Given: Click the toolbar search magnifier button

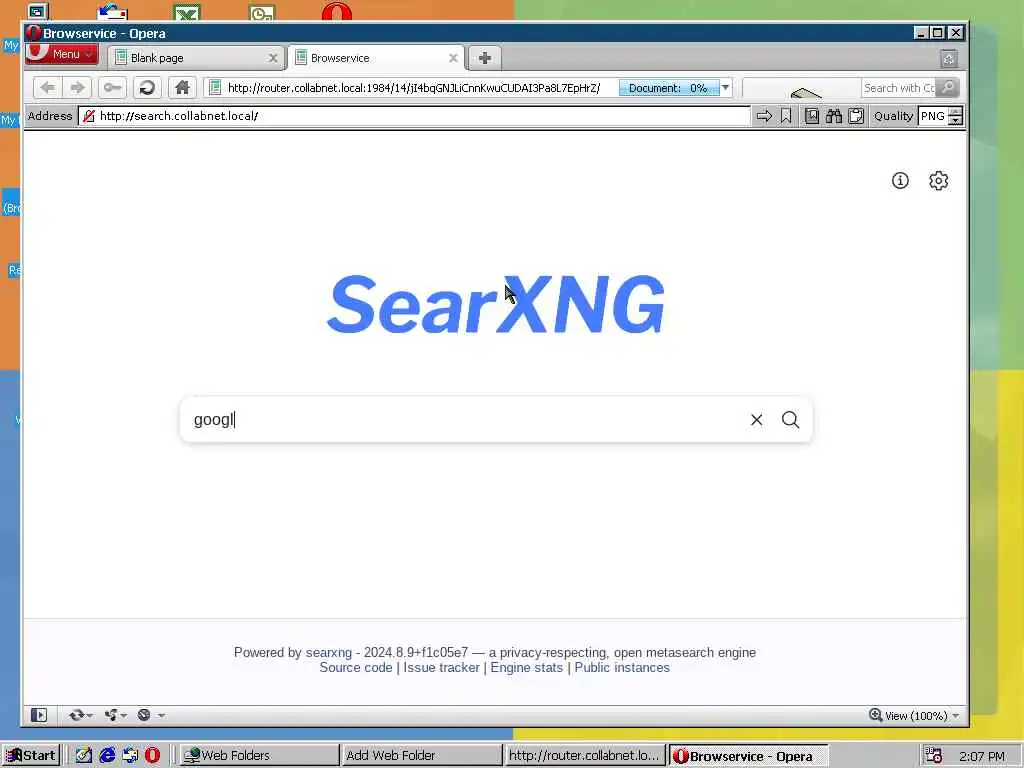Looking at the screenshot, I should tap(948, 88).
